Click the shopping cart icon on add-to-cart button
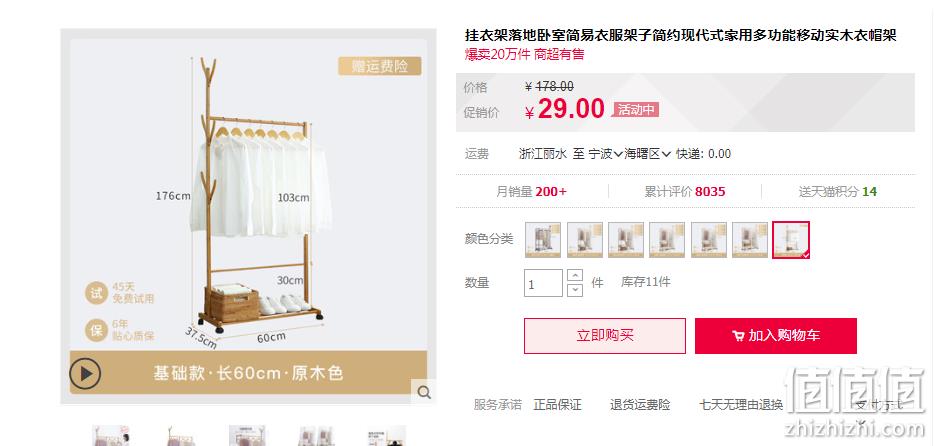 [738, 336]
